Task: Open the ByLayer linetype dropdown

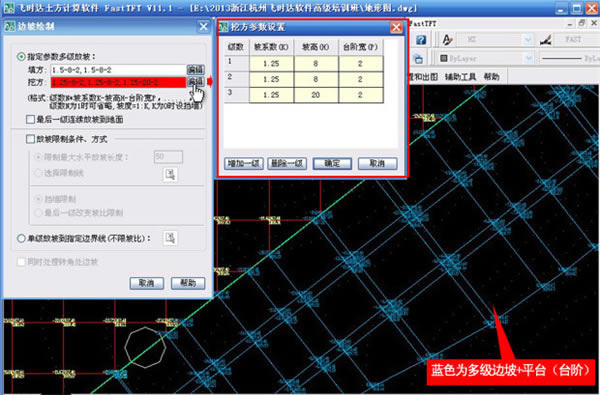Action: tap(569, 59)
